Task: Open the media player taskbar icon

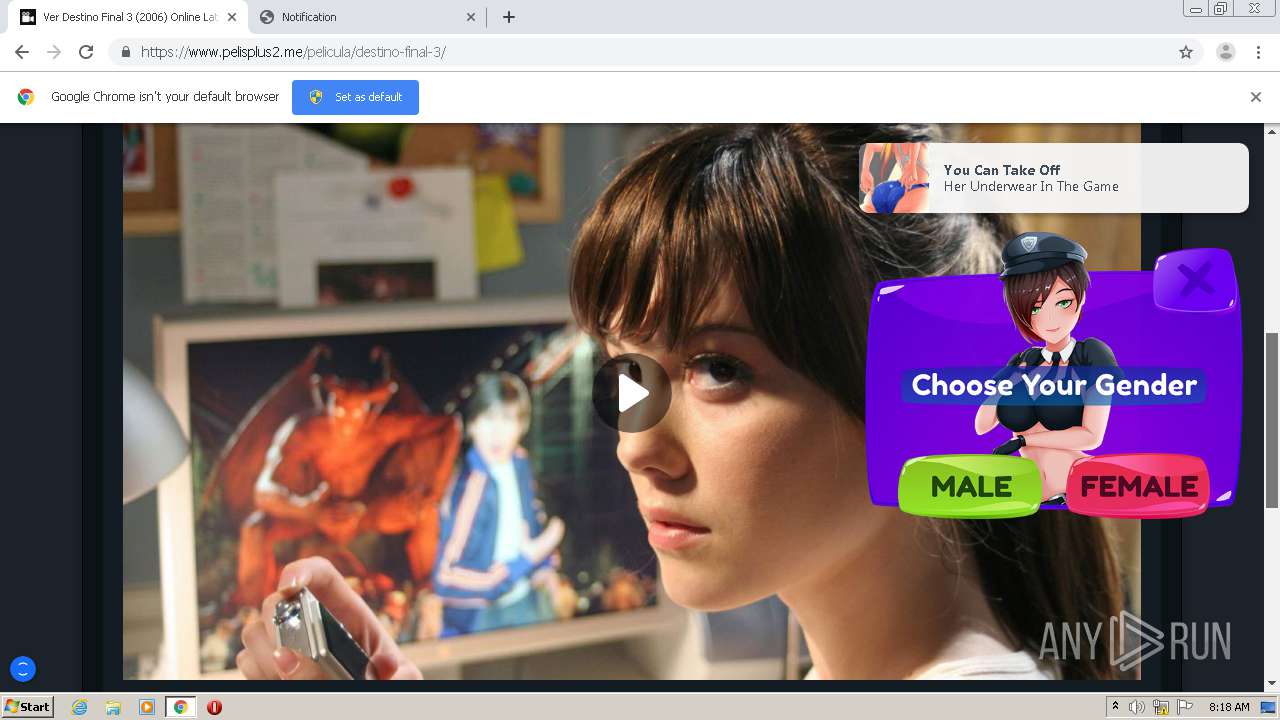Action: (x=147, y=707)
